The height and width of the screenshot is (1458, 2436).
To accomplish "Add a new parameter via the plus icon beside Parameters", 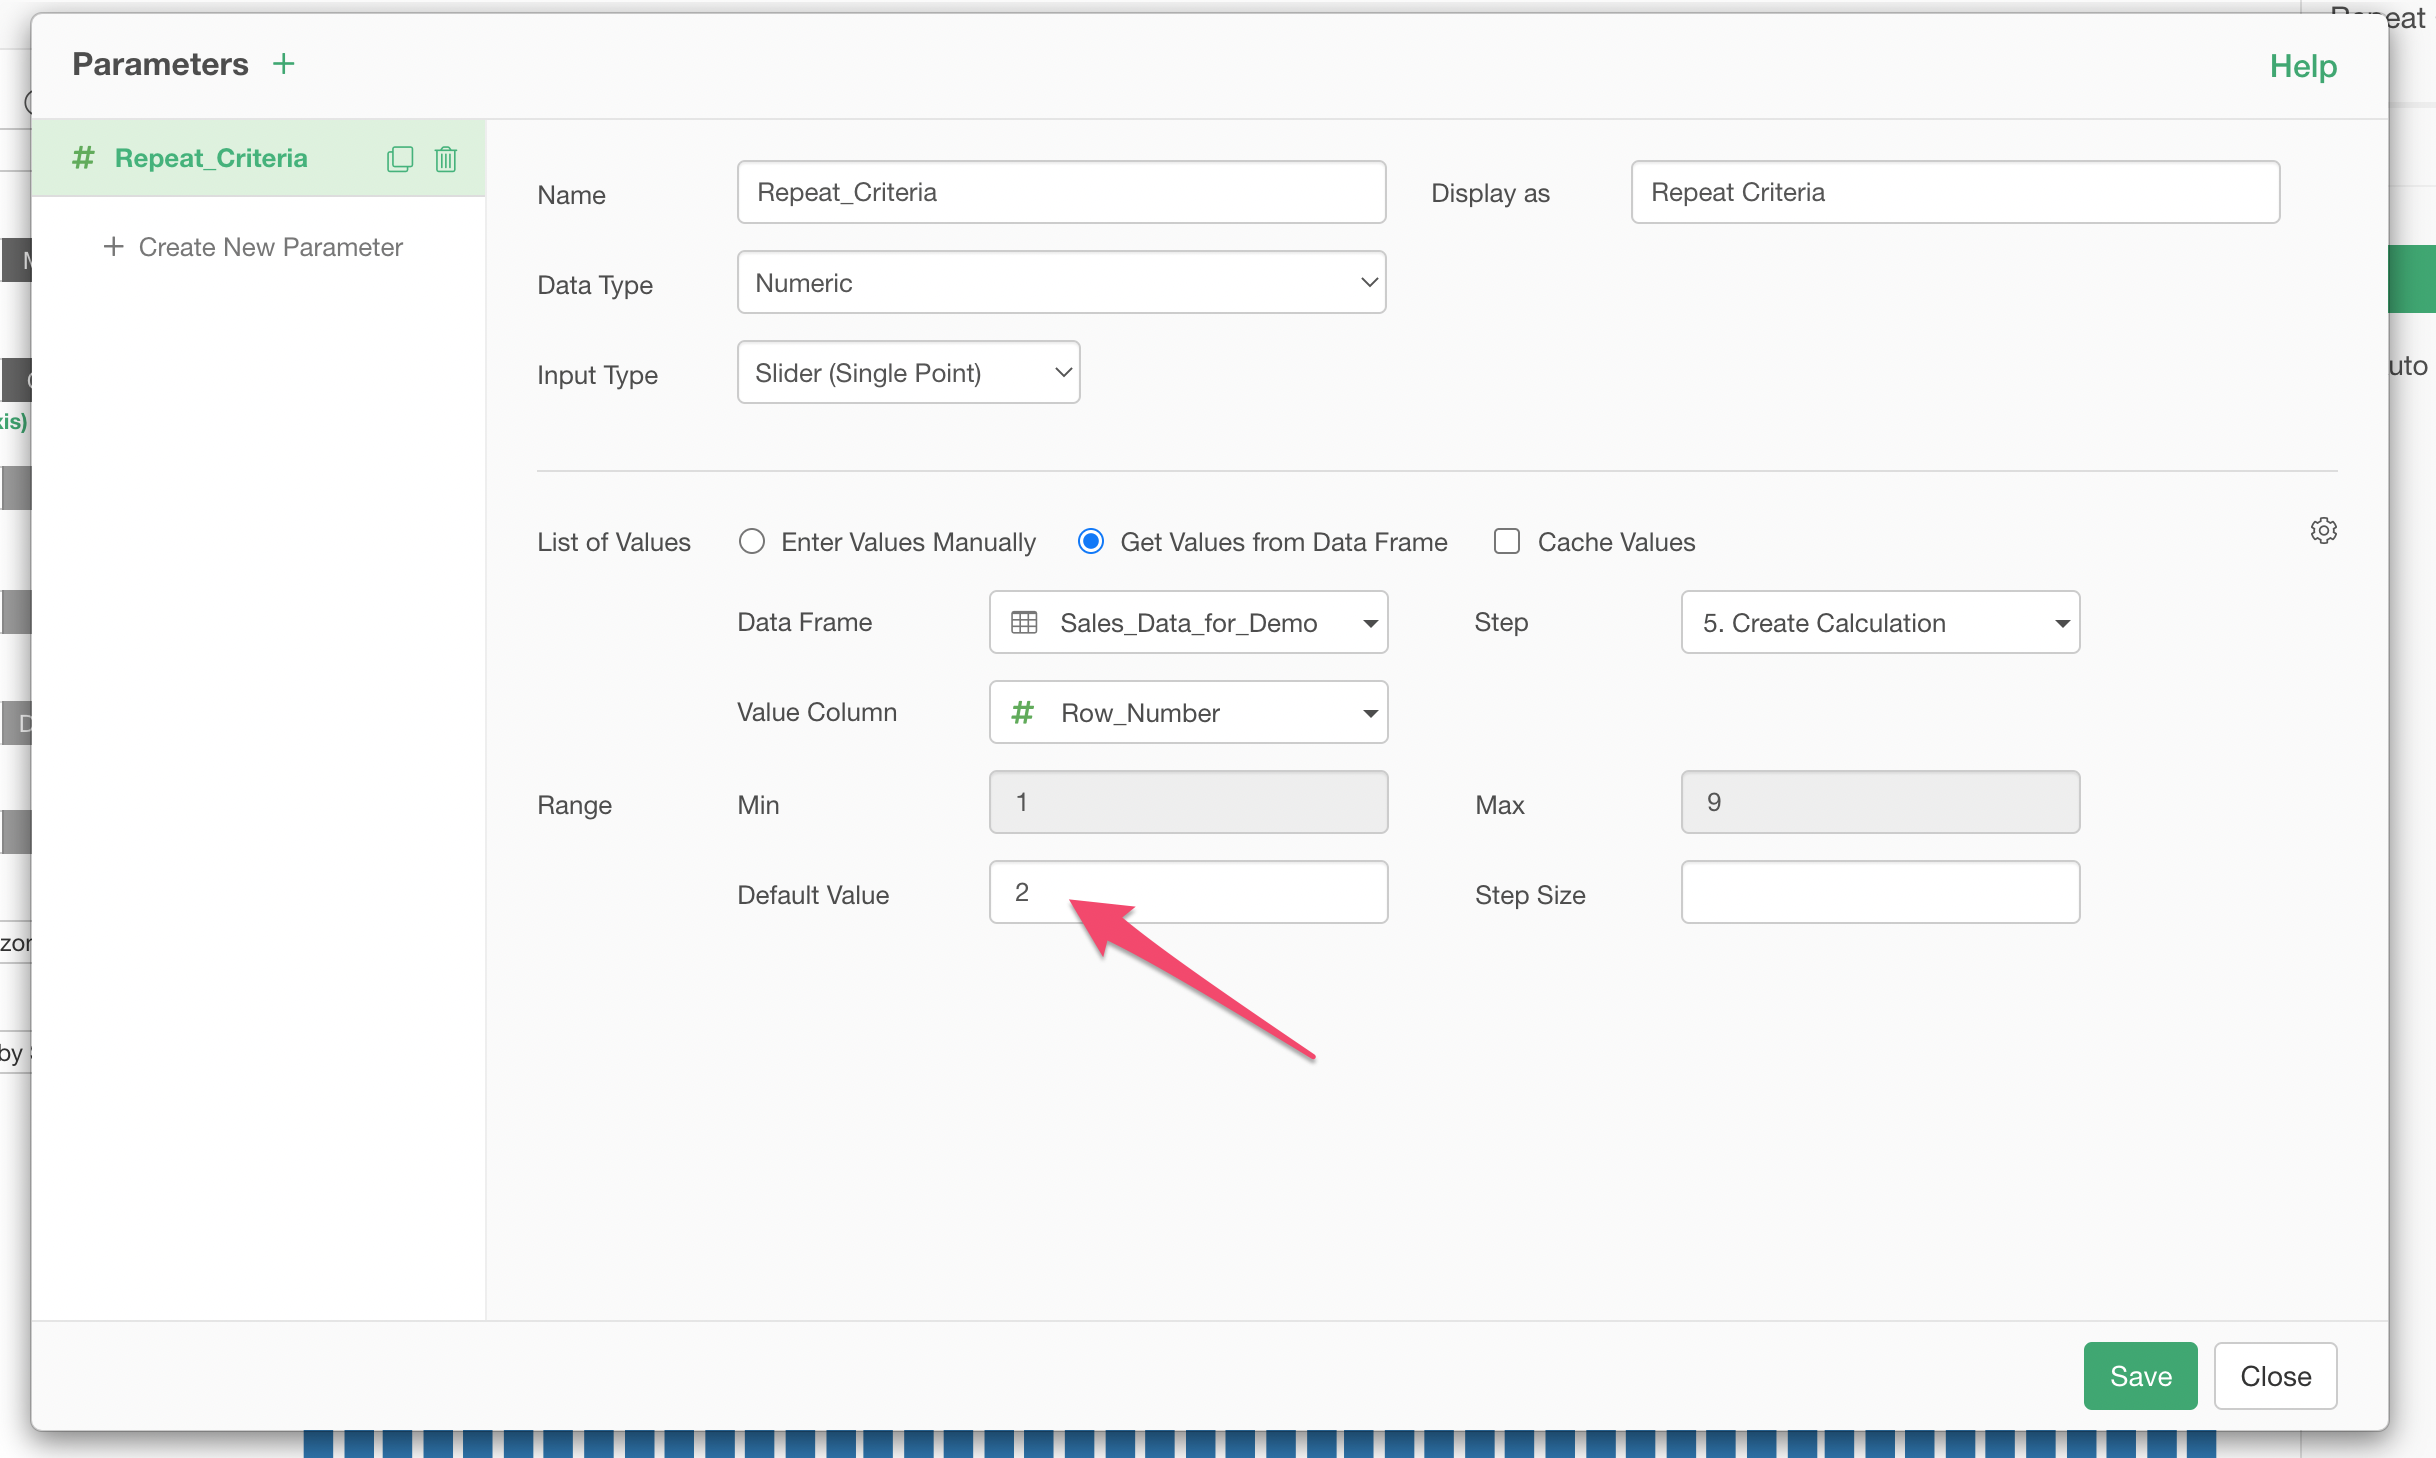I will point(284,63).
